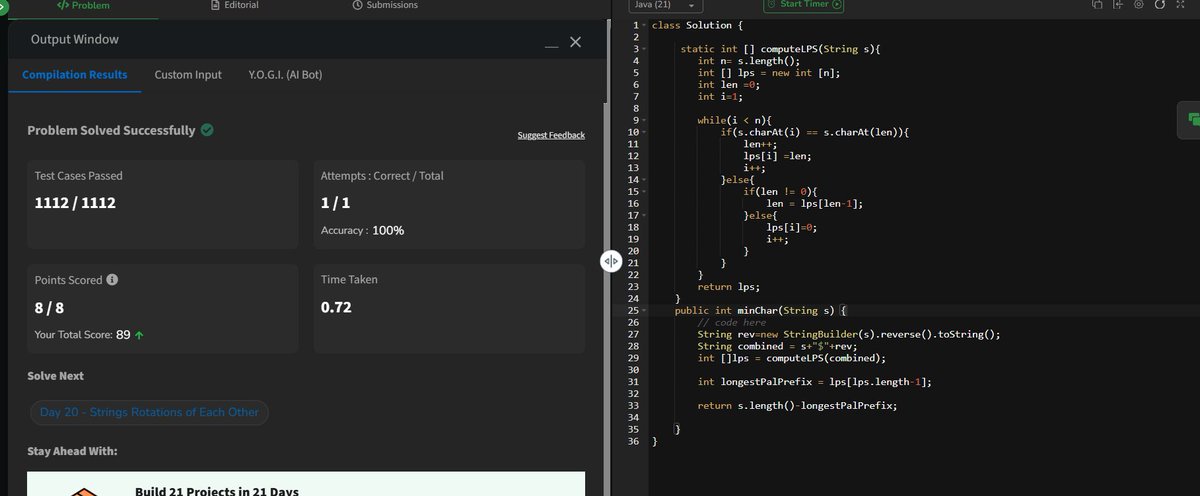
Task: Collapse minChar method fold at line 25
Action: click(644, 311)
